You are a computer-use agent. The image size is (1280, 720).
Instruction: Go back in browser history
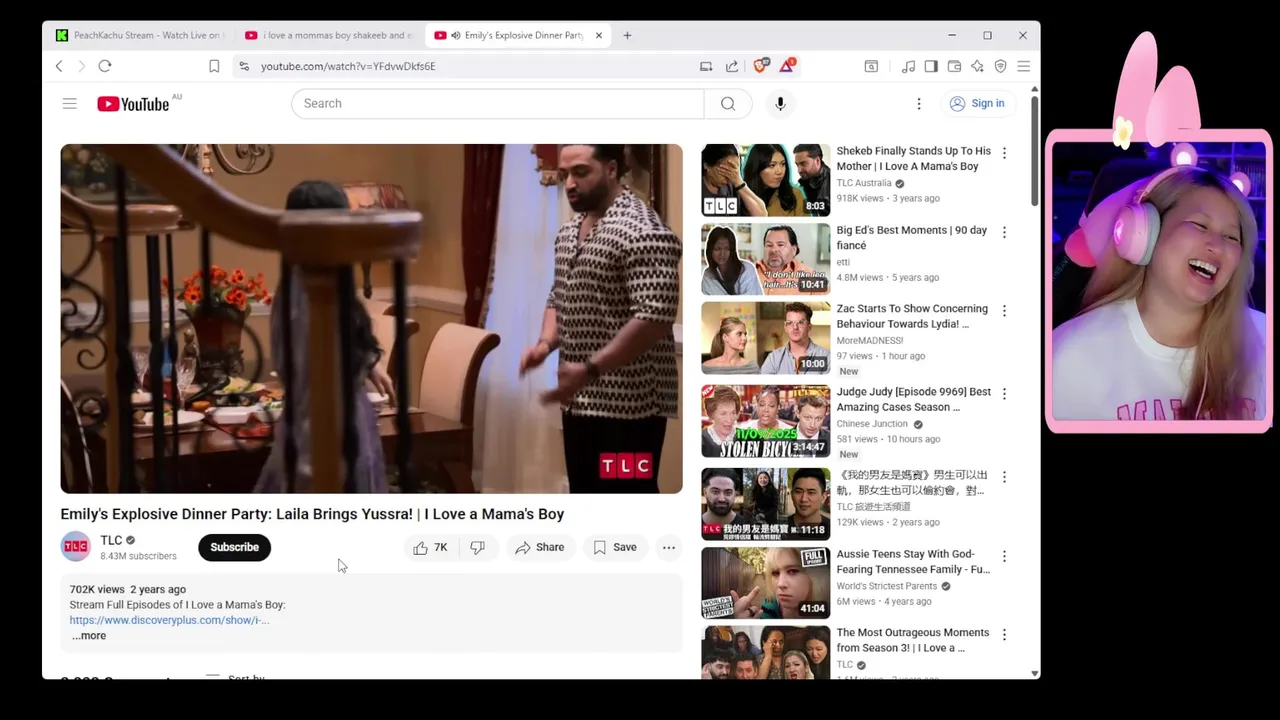pyautogui.click(x=59, y=66)
